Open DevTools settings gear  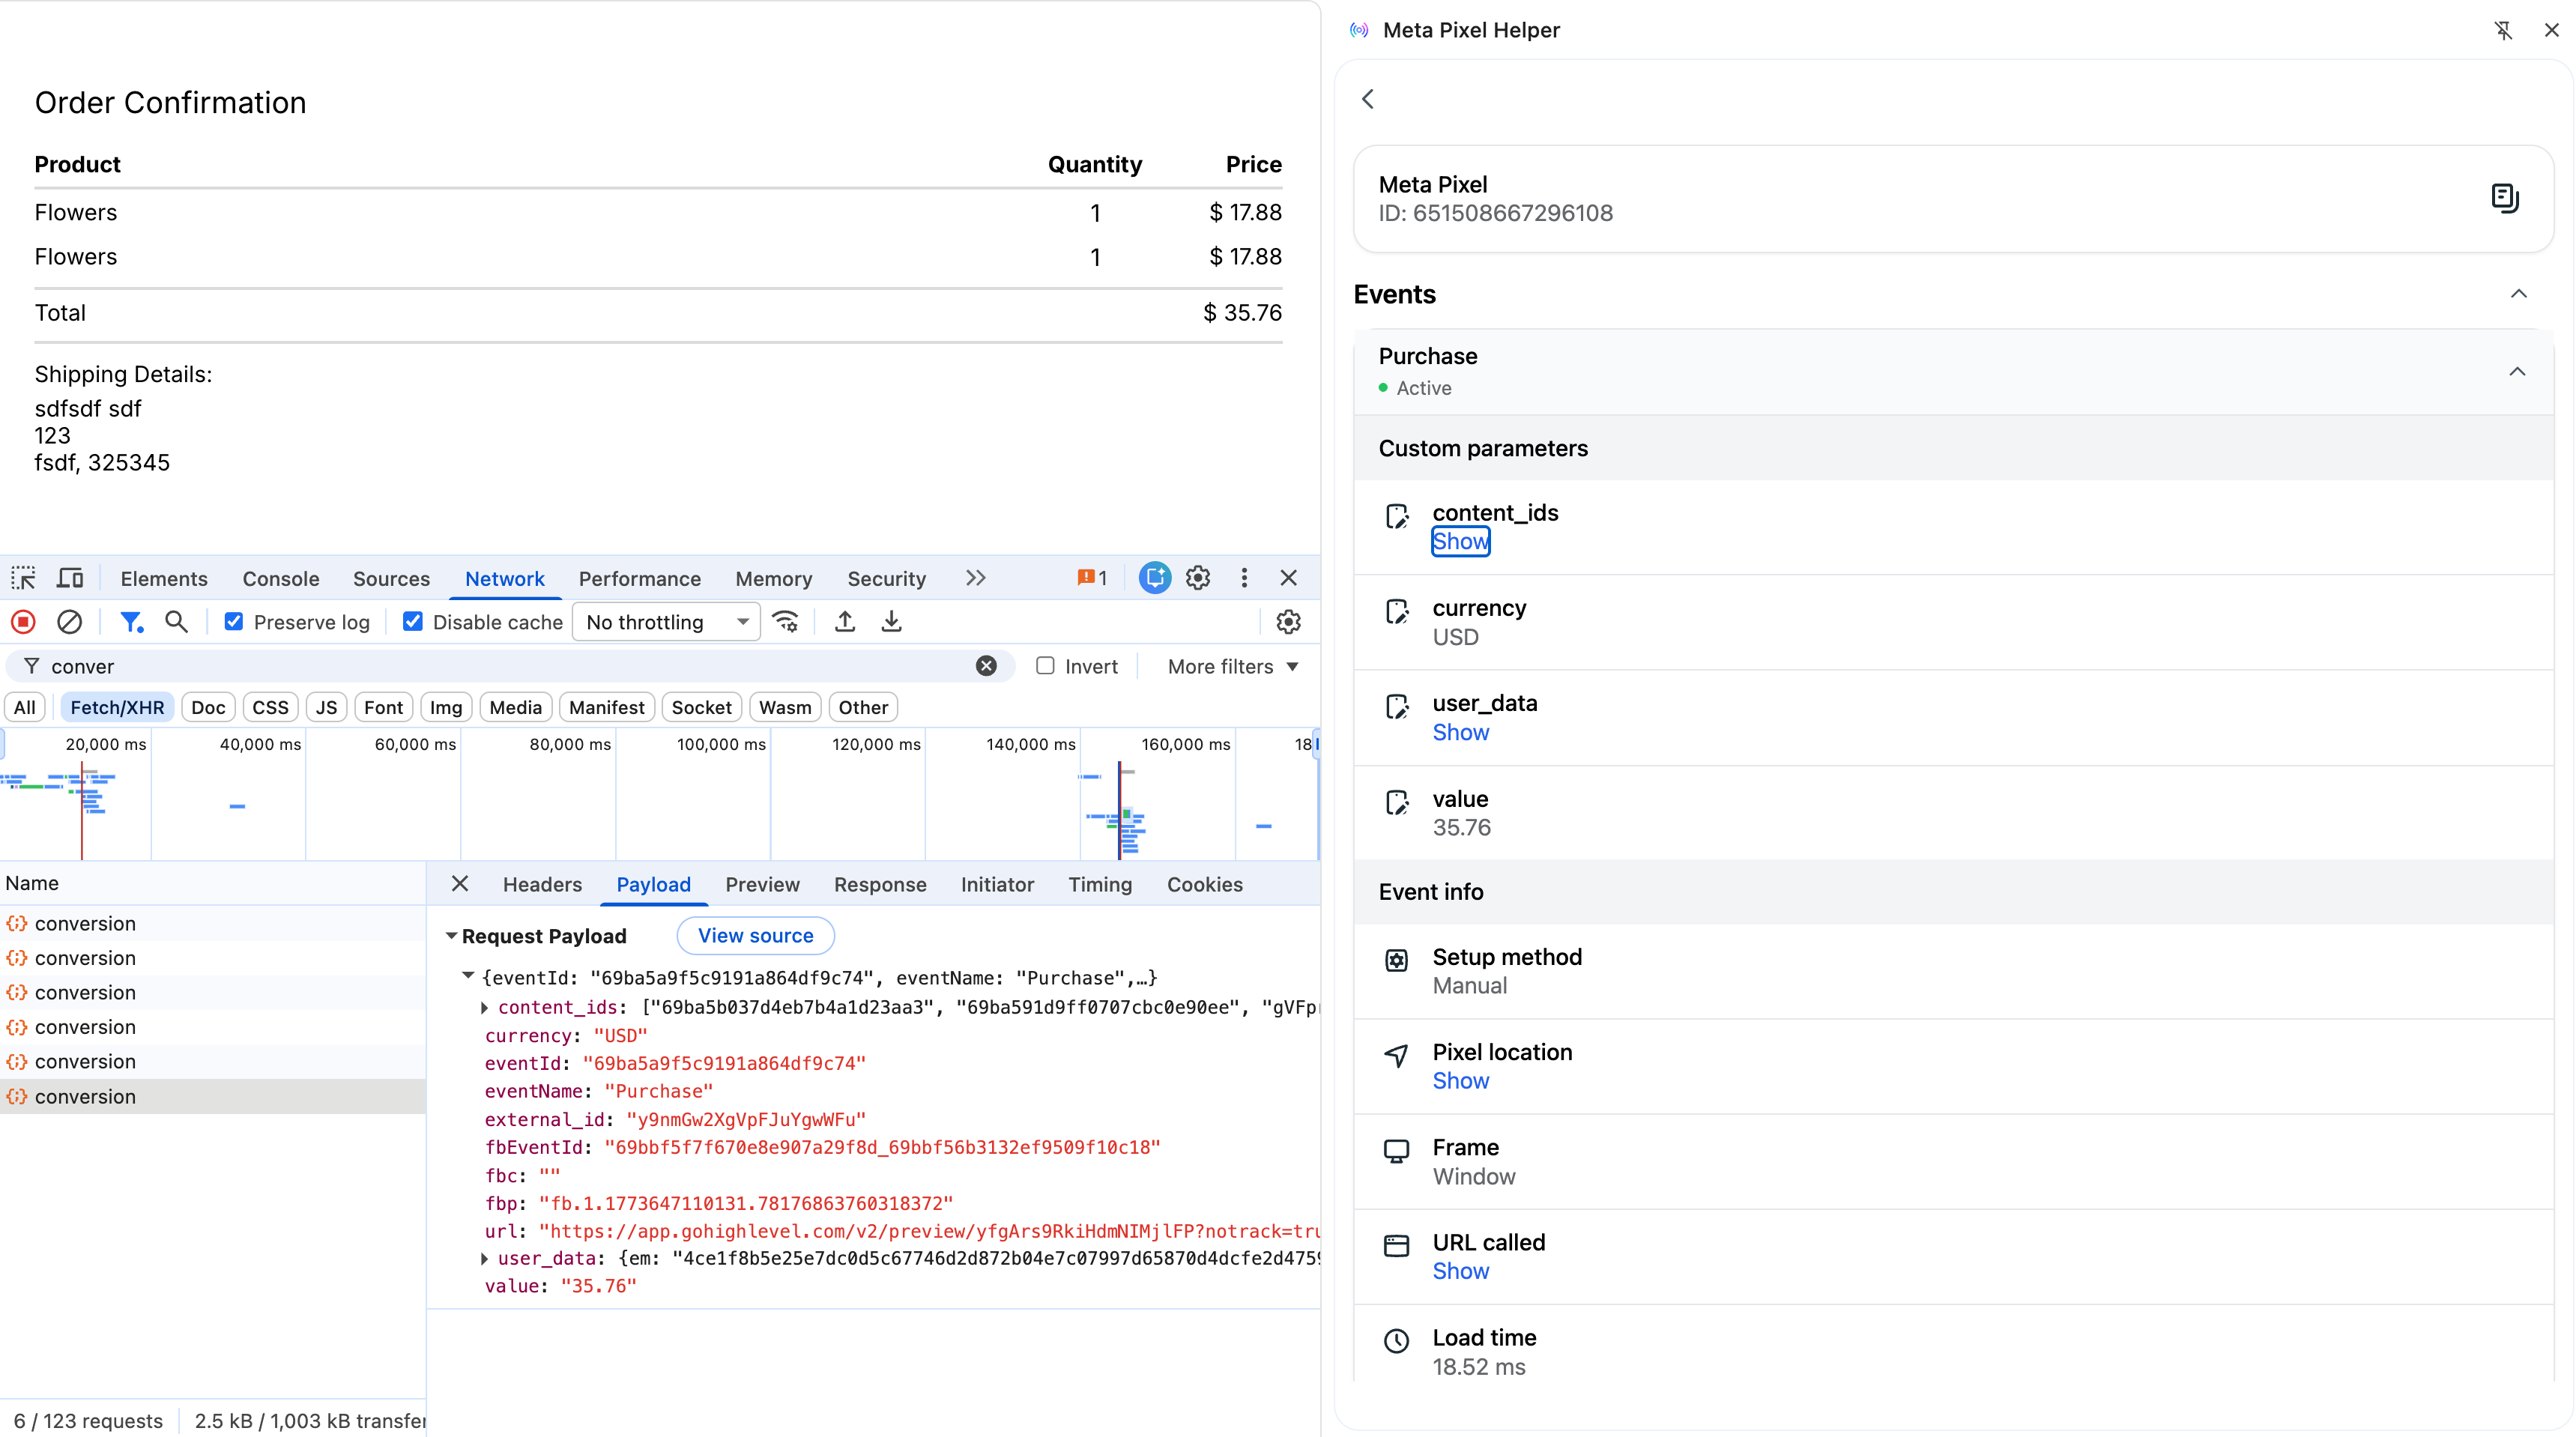[x=1198, y=578]
